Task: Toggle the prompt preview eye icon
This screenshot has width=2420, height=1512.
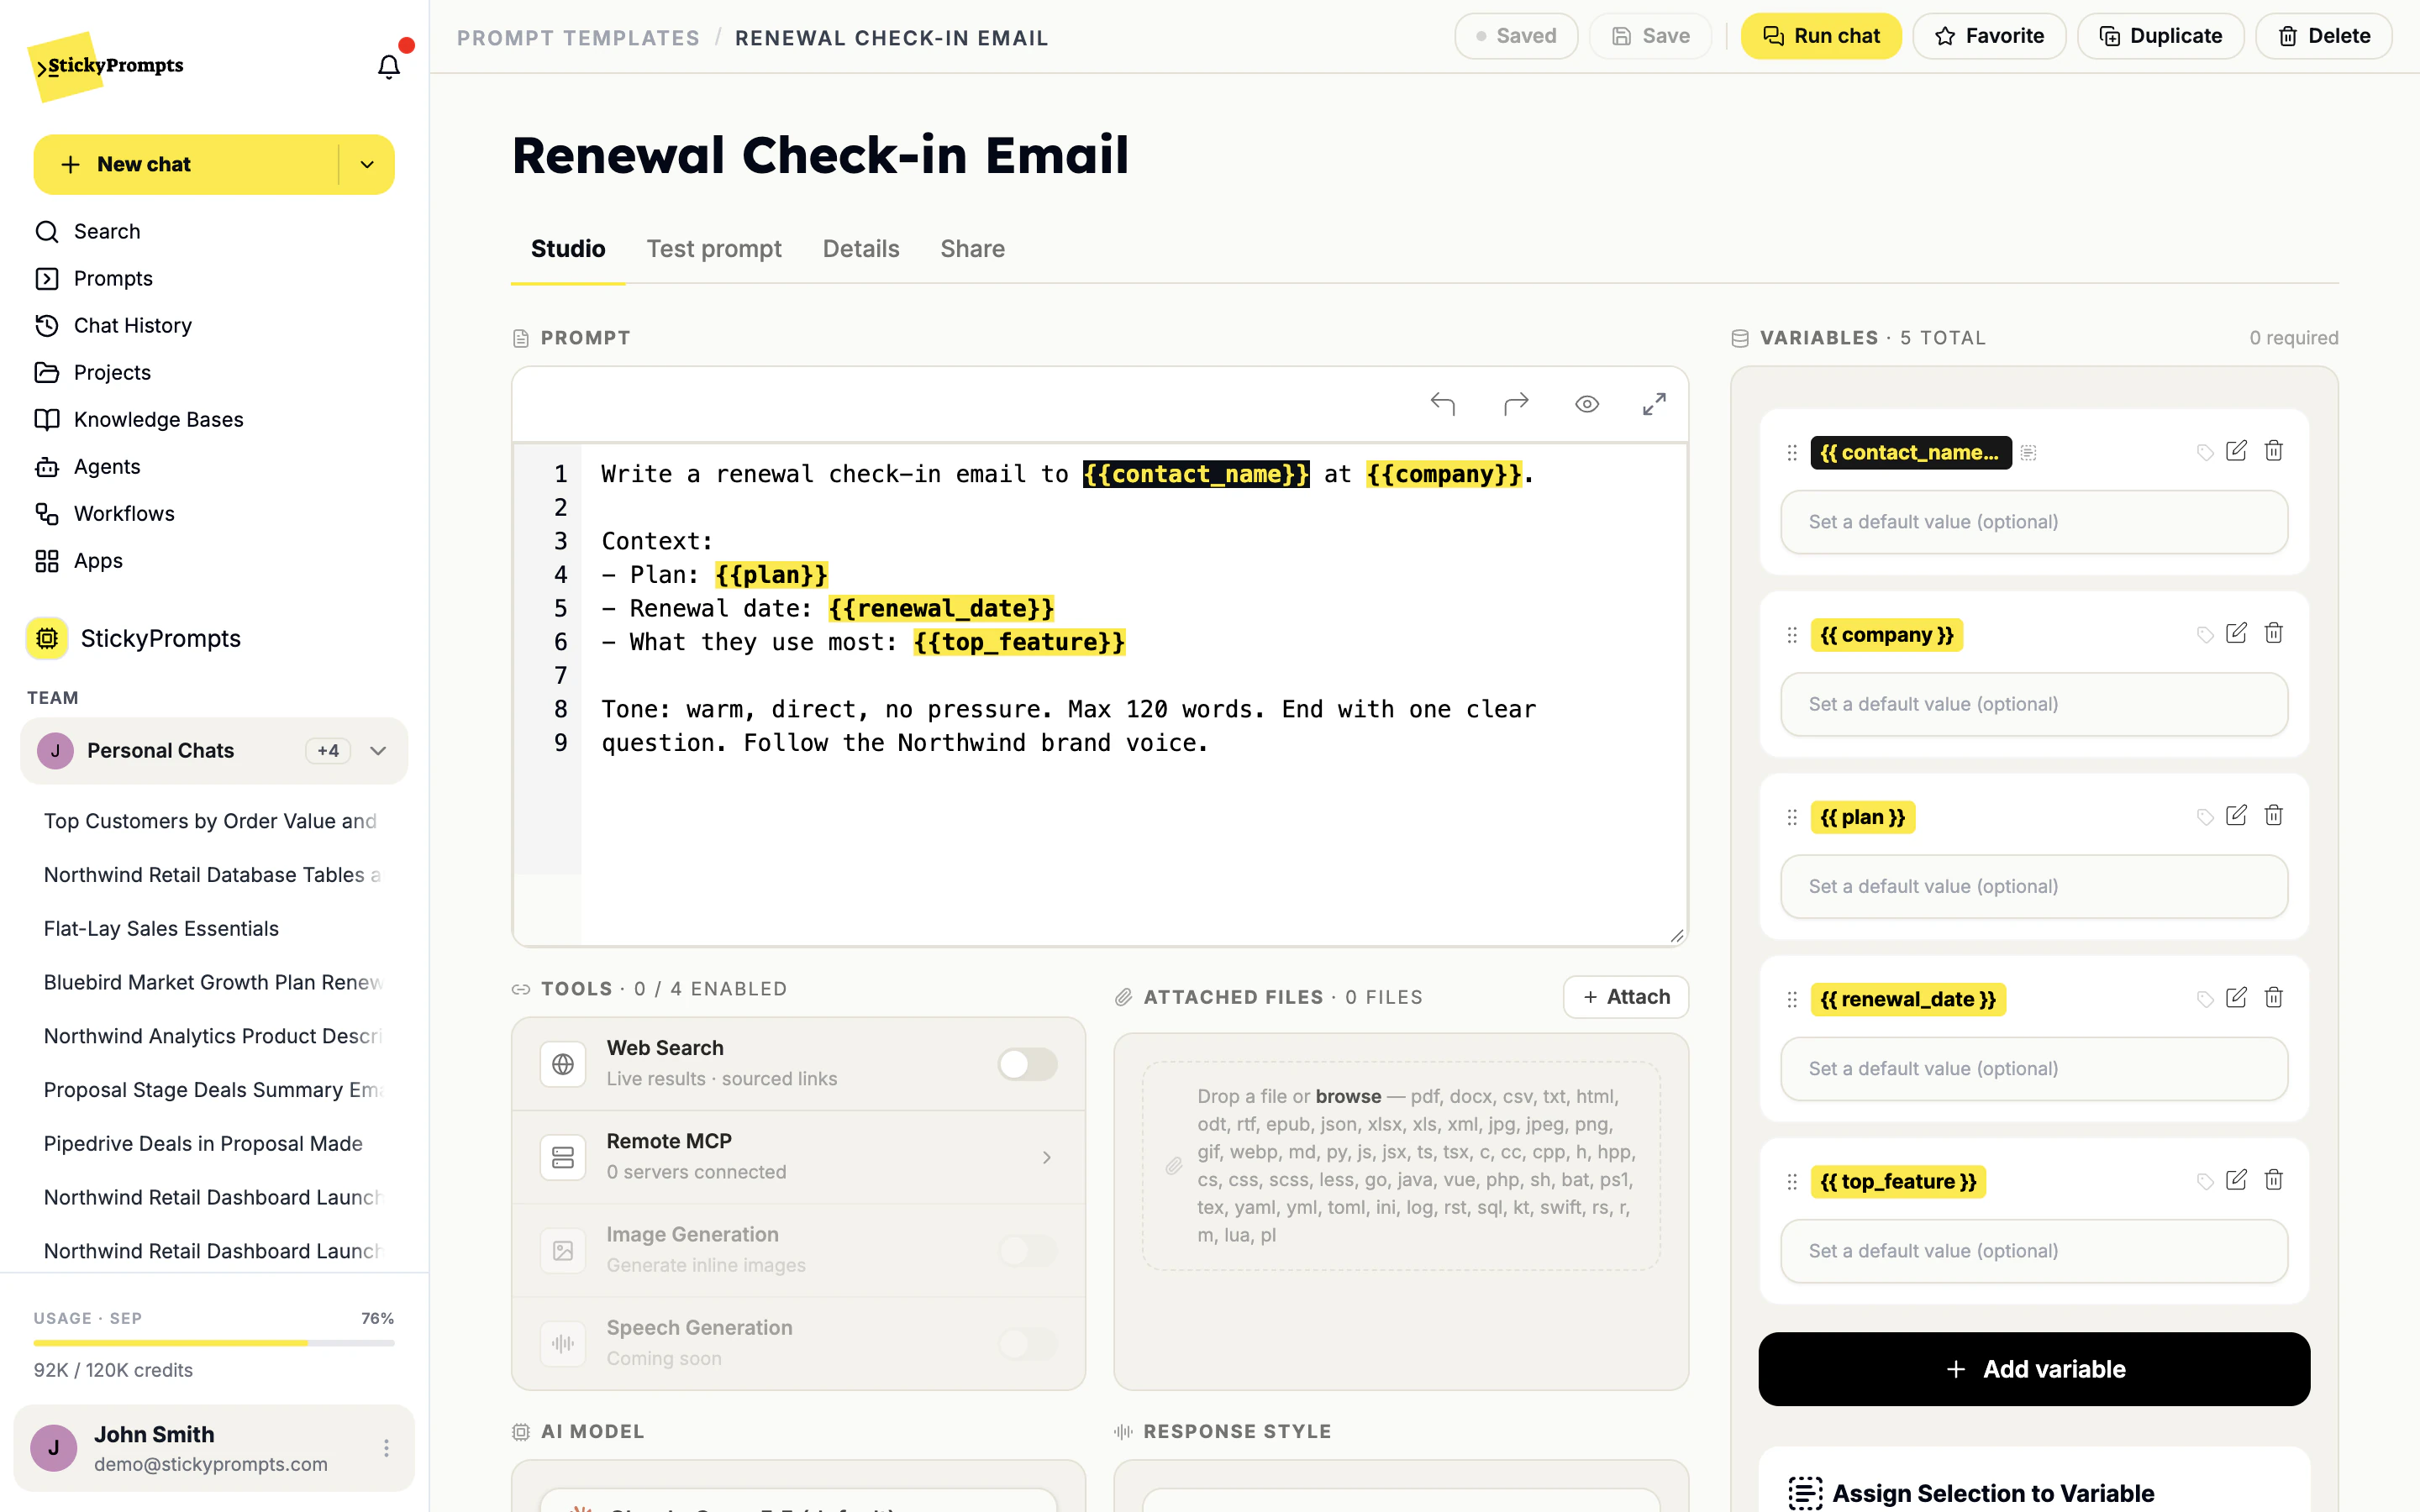Action: pyautogui.click(x=1587, y=404)
